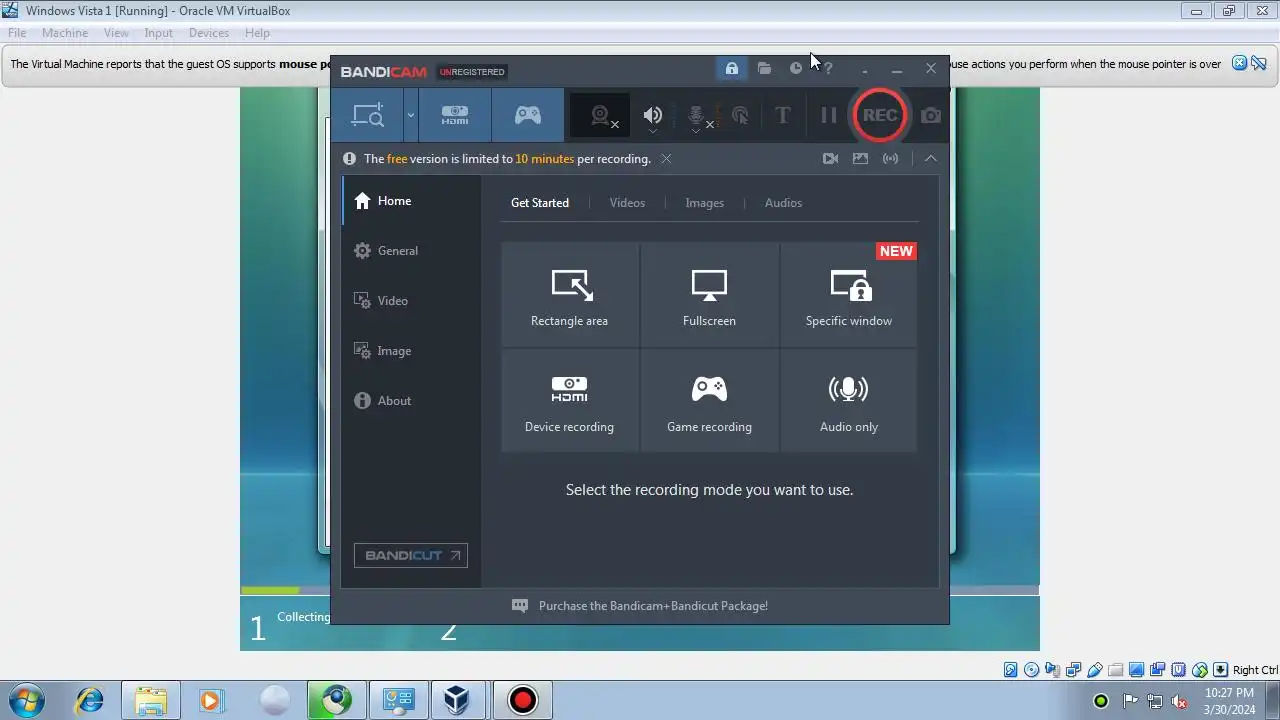Toggle the mouse click effect icon

tap(740, 116)
